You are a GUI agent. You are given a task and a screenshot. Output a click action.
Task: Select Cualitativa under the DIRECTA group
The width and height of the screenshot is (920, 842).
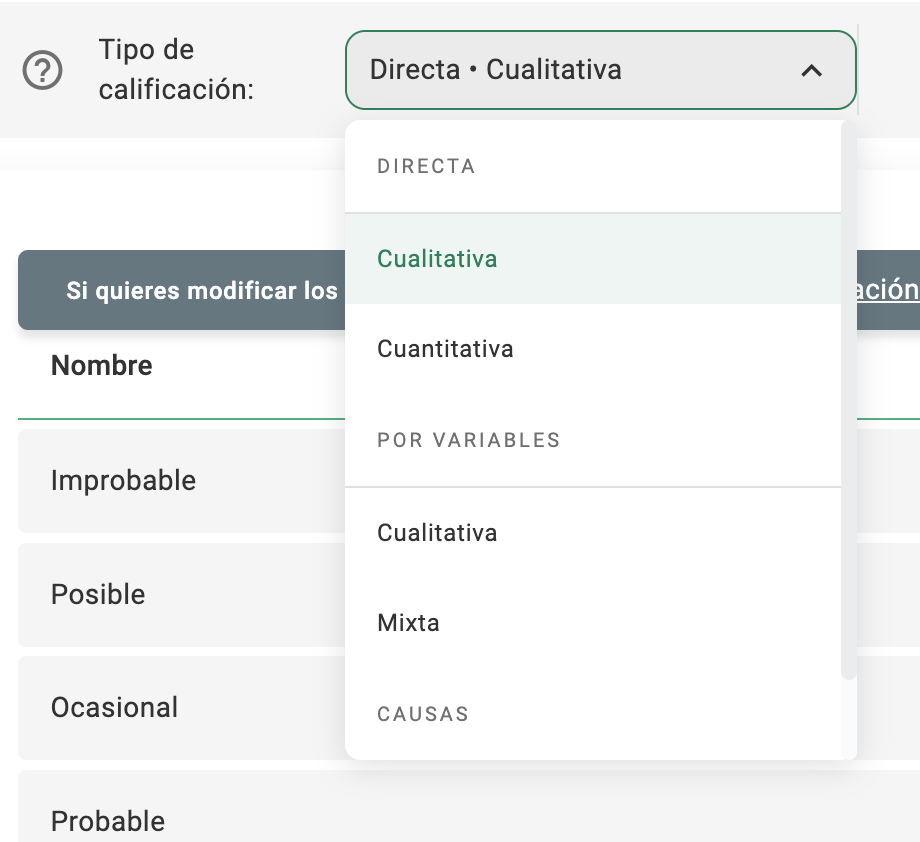click(x=437, y=259)
